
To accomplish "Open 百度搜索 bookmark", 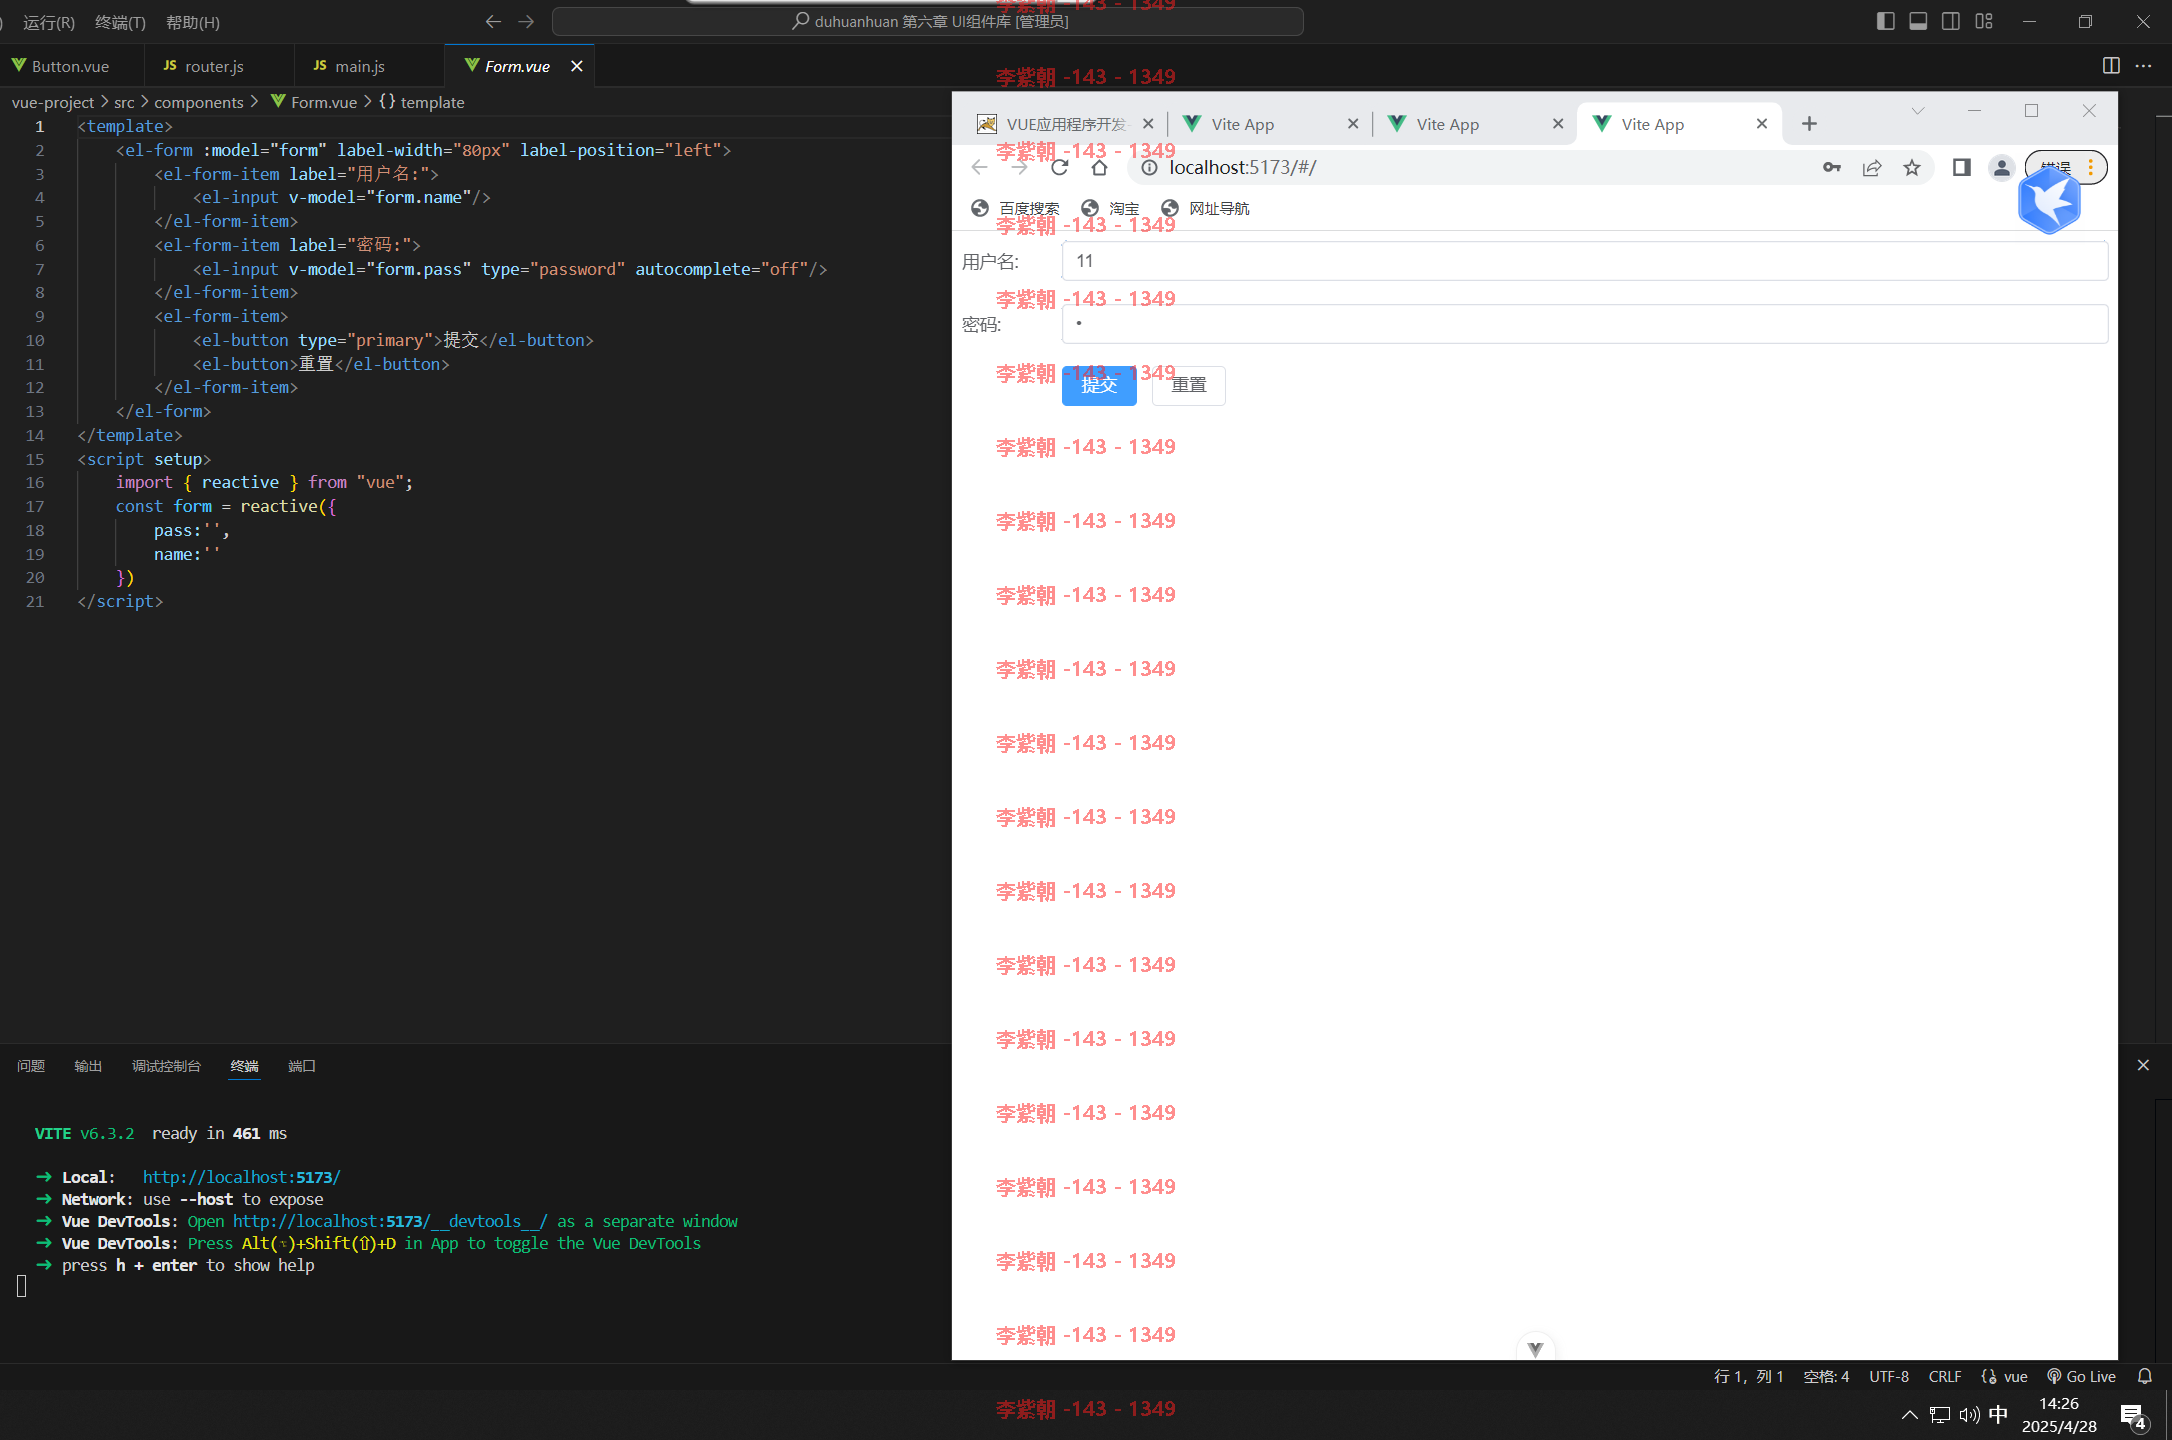I will (1015, 208).
